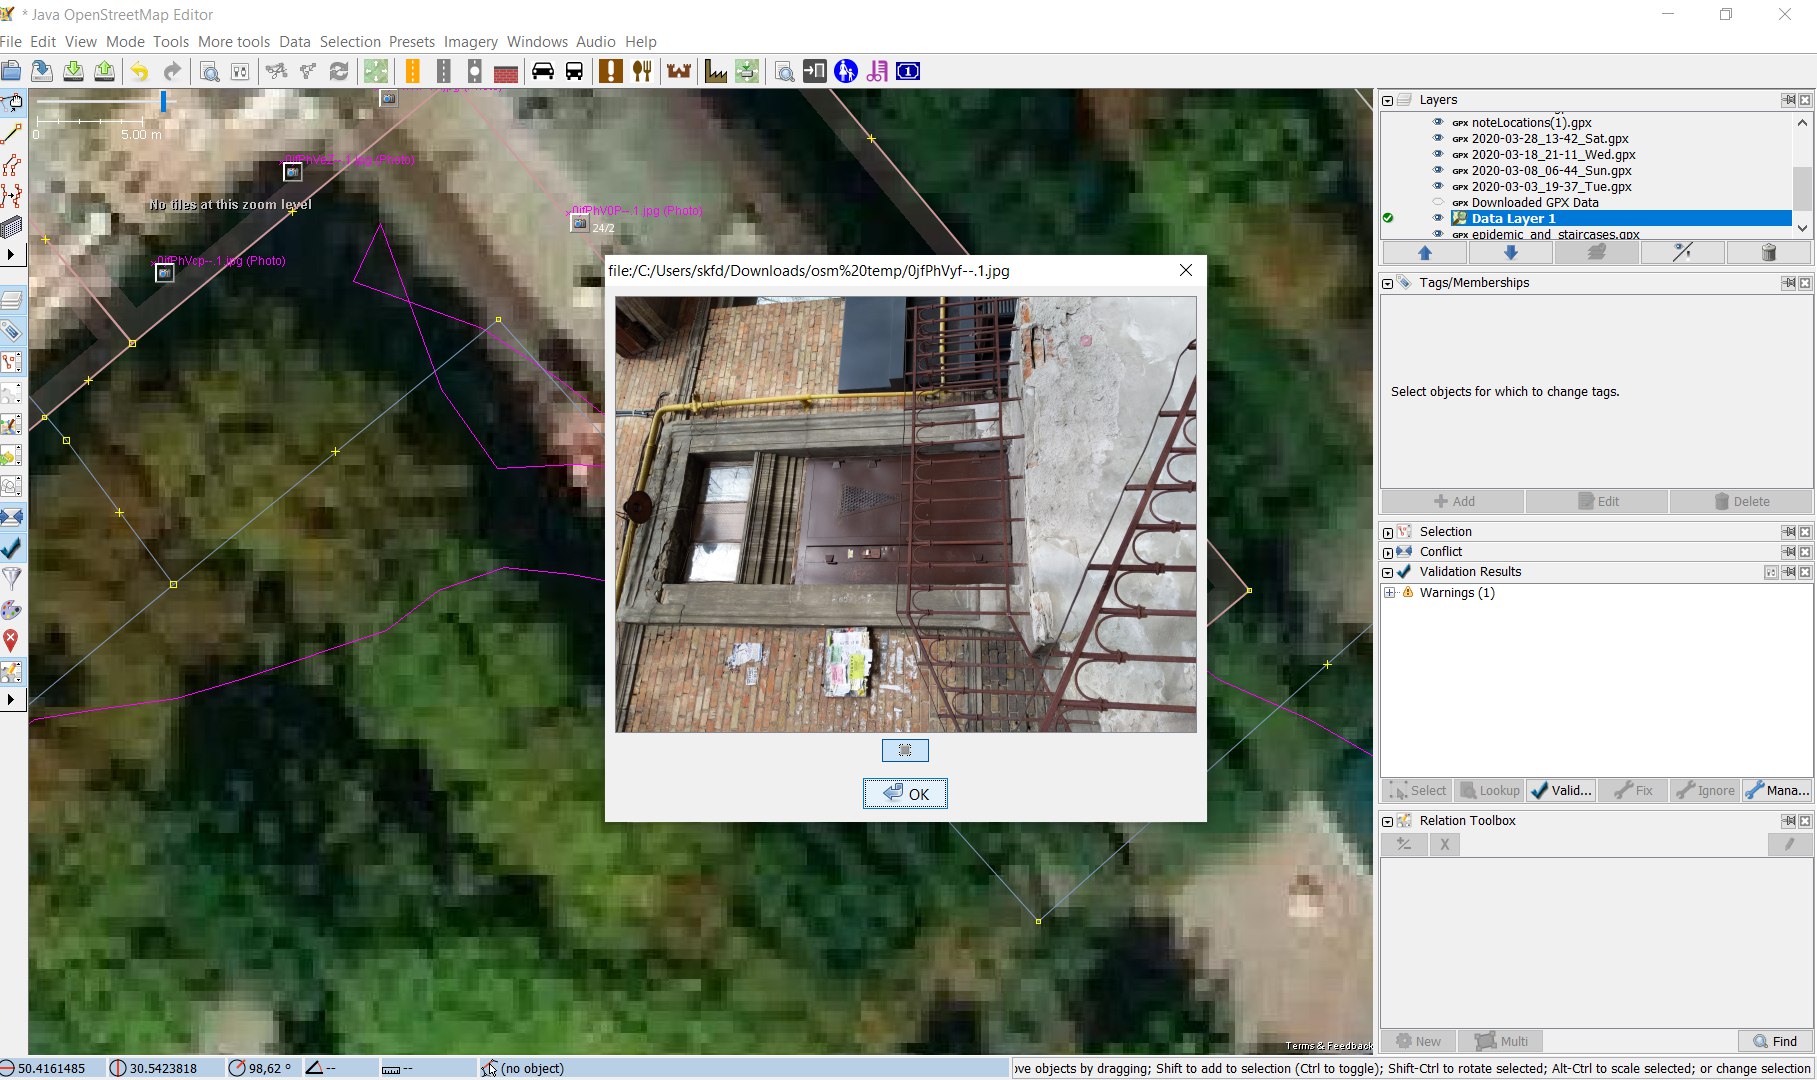1817x1080 pixels.
Task: Toggle visibility of 2020-03-08_06-44_Sun.gpx layer
Action: 1438,170
